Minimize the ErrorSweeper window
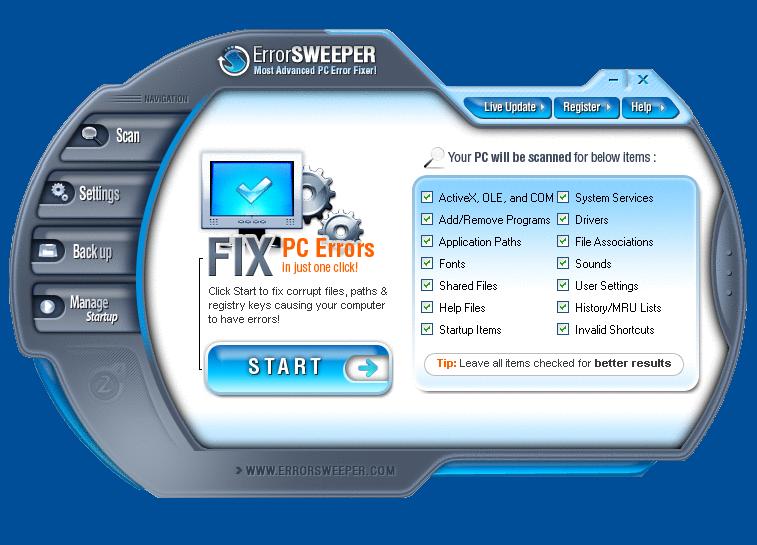The width and height of the screenshot is (757, 545). tap(614, 80)
